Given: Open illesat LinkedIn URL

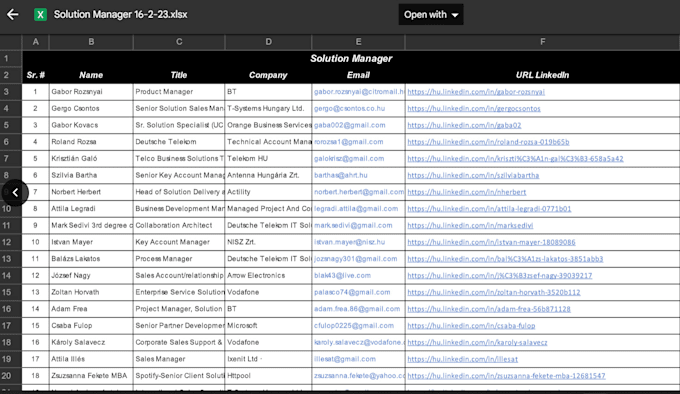Looking at the screenshot, I should coord(462,359).
